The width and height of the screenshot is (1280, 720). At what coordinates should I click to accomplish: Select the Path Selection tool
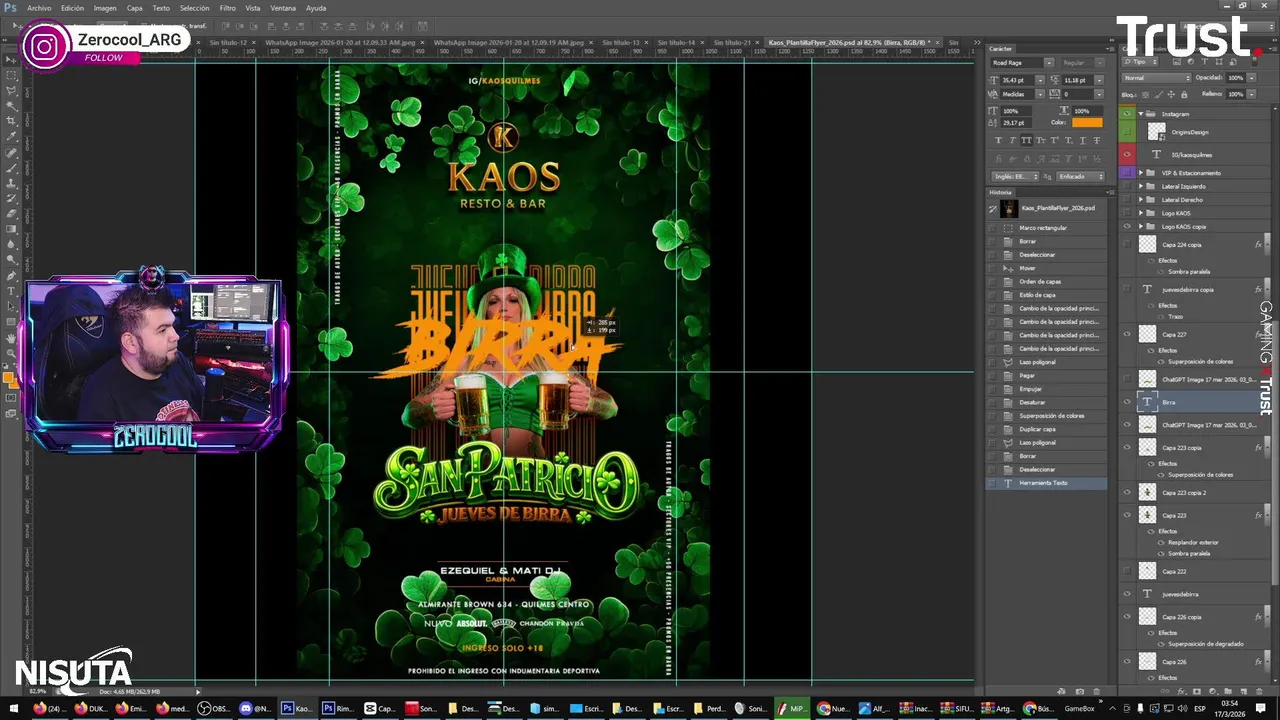[11, 306]
